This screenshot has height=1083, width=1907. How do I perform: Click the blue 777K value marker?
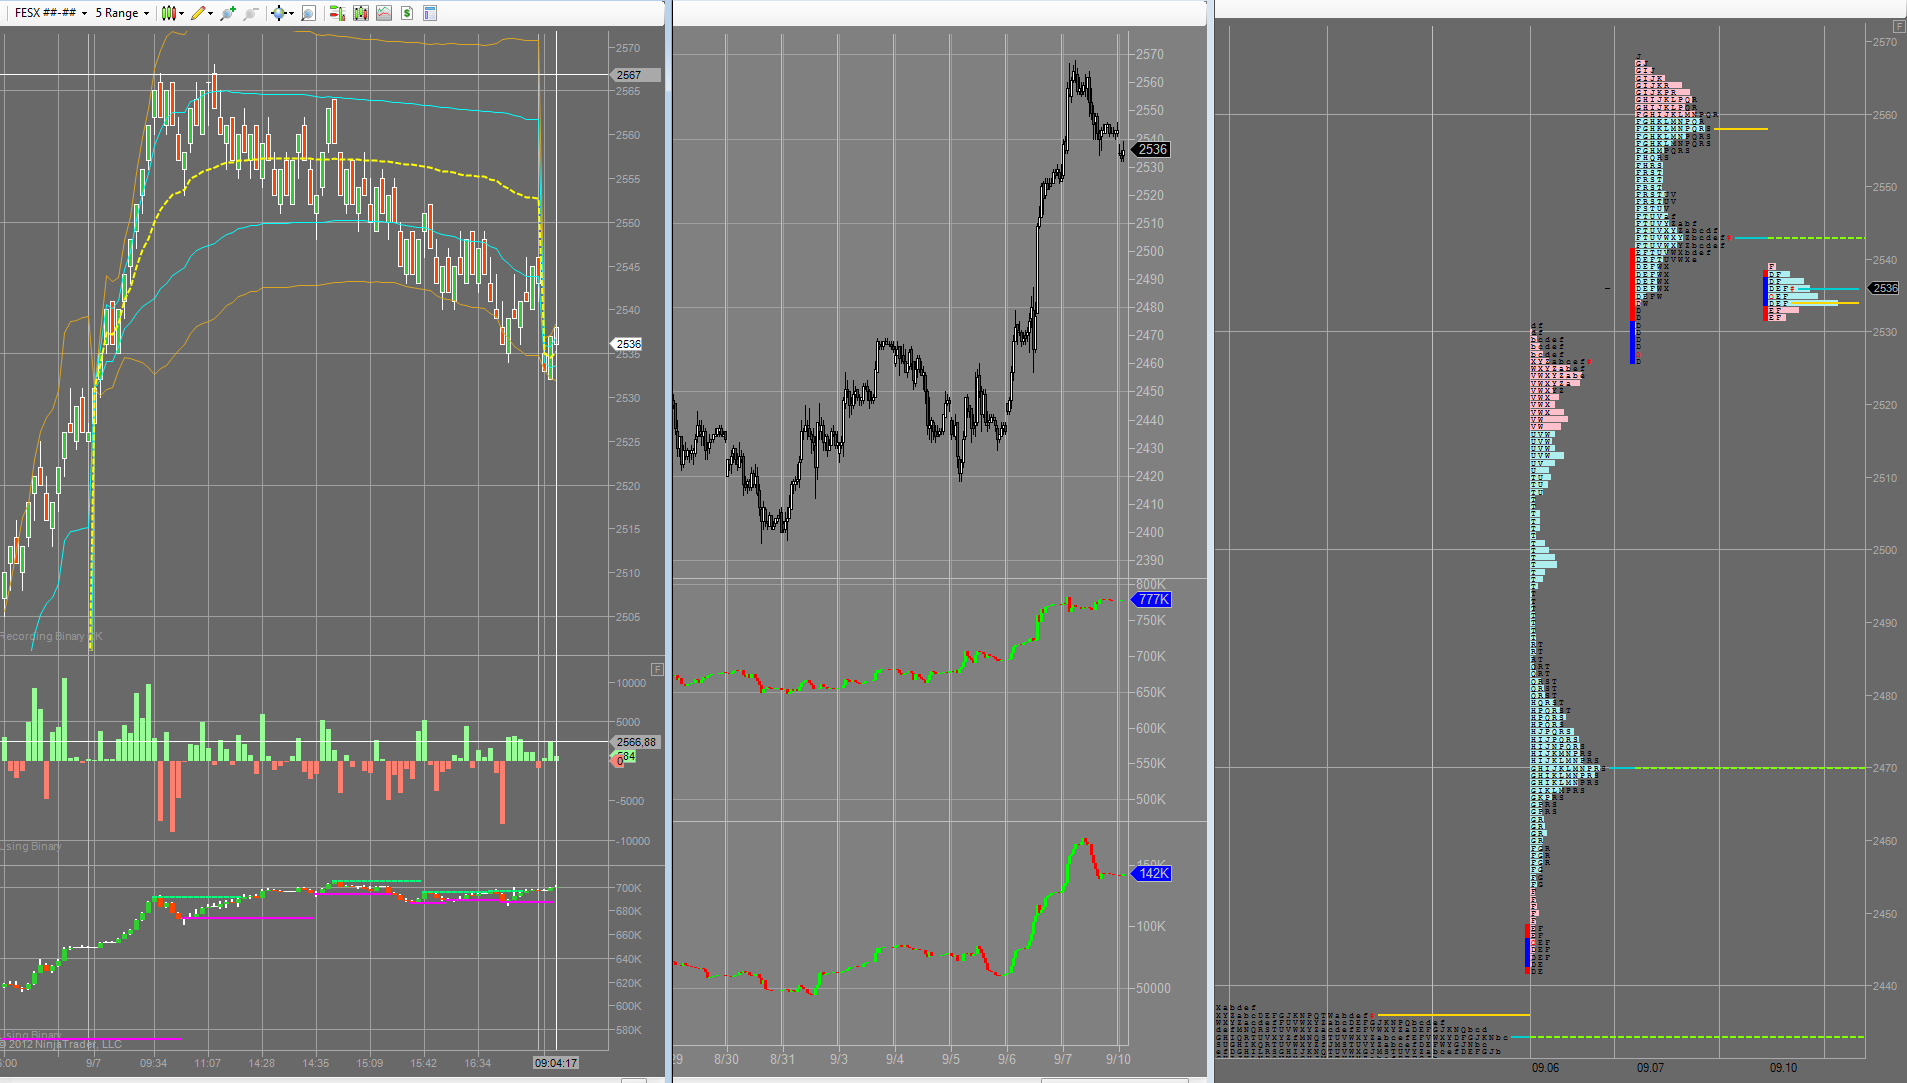(1151, 599)
